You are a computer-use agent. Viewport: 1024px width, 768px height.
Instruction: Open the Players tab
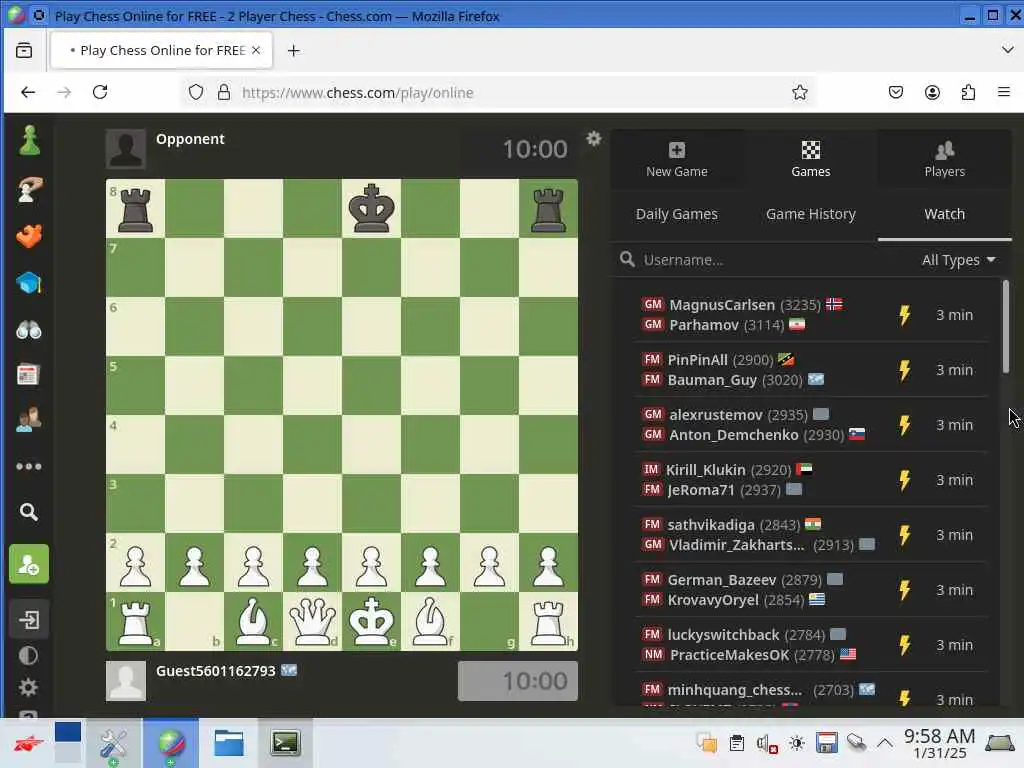tap(944, 159)
